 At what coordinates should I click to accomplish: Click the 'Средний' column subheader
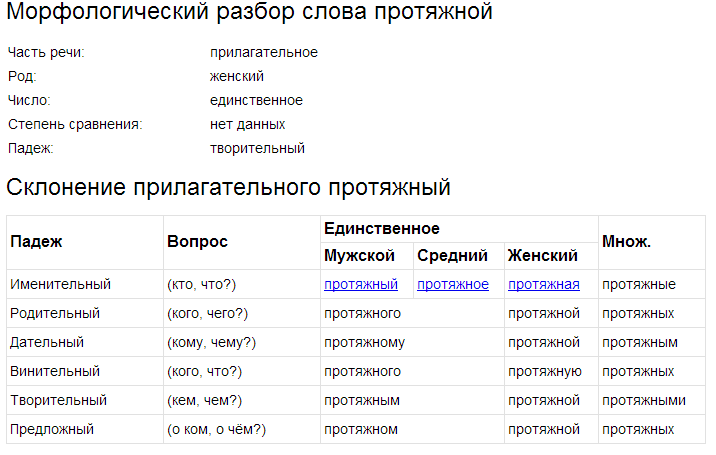point(452,256)
